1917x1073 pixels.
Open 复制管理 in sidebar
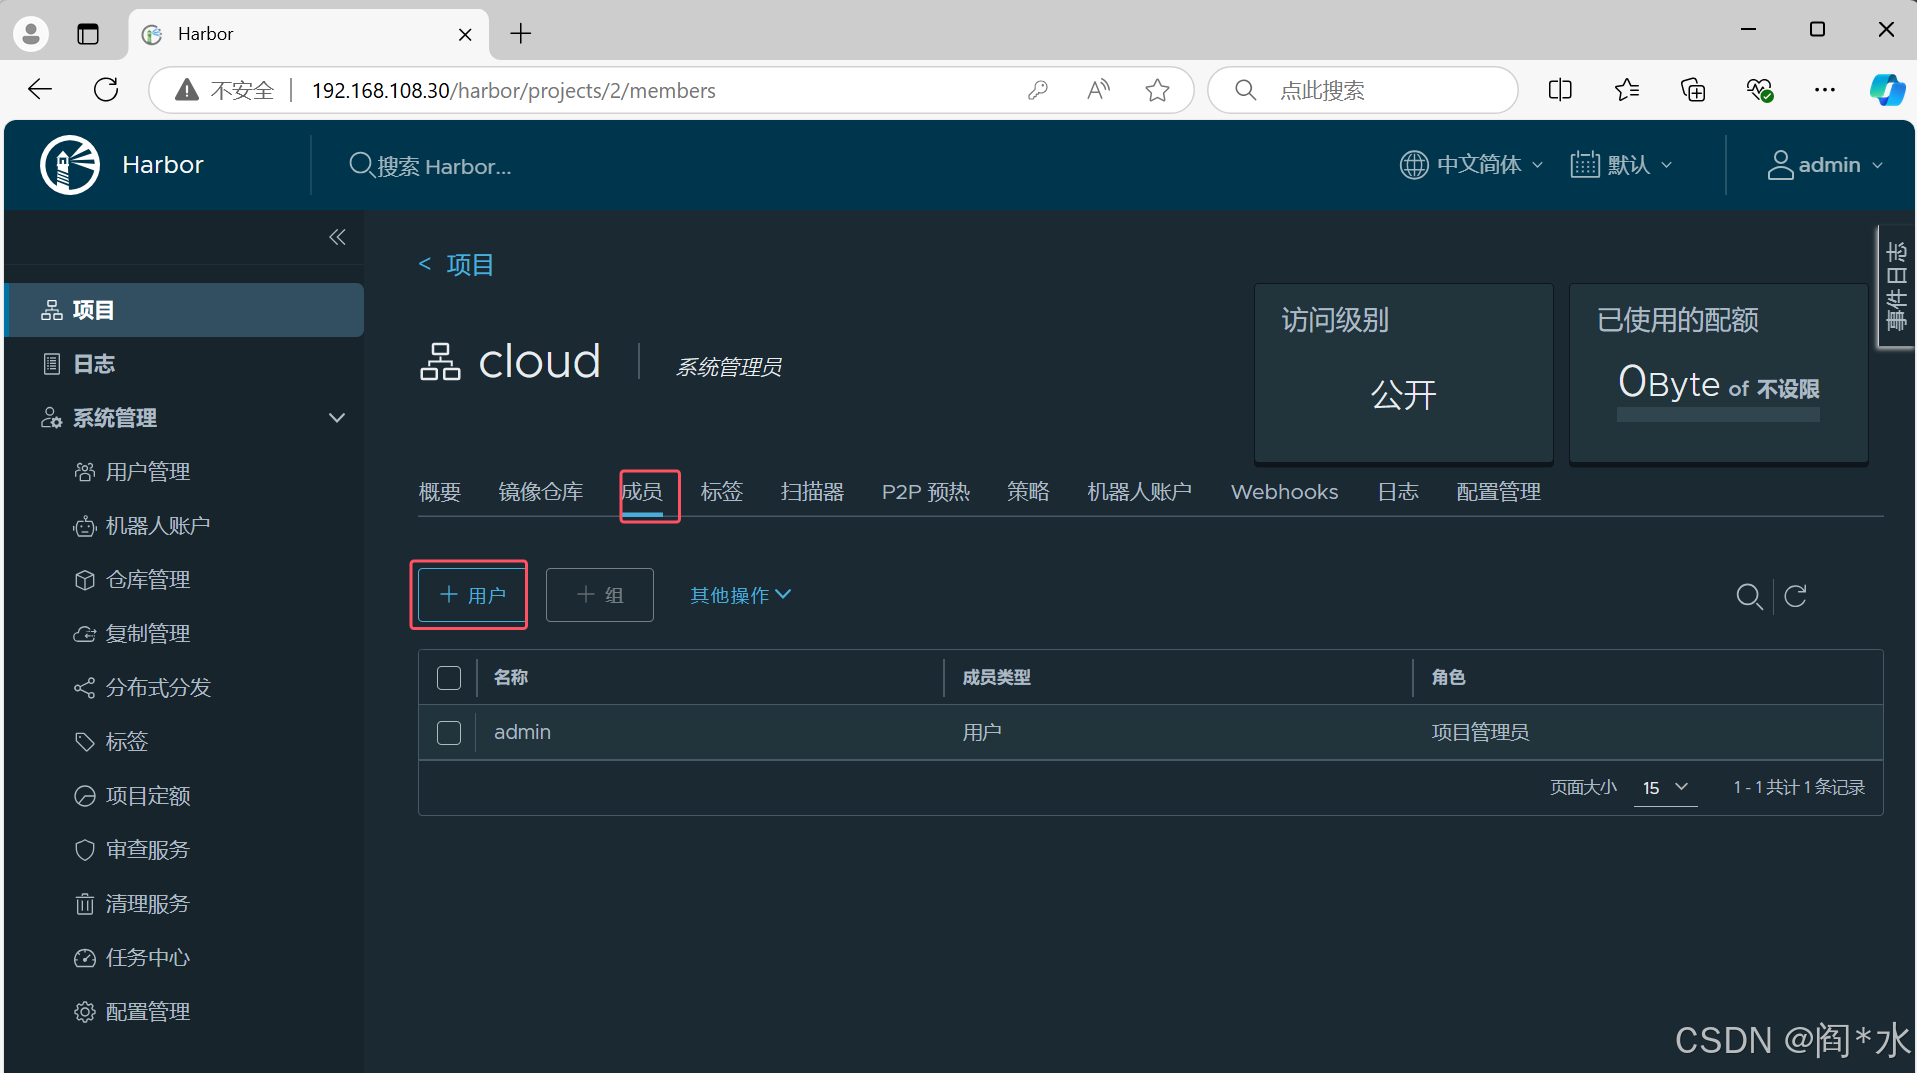tap(132, 634)
